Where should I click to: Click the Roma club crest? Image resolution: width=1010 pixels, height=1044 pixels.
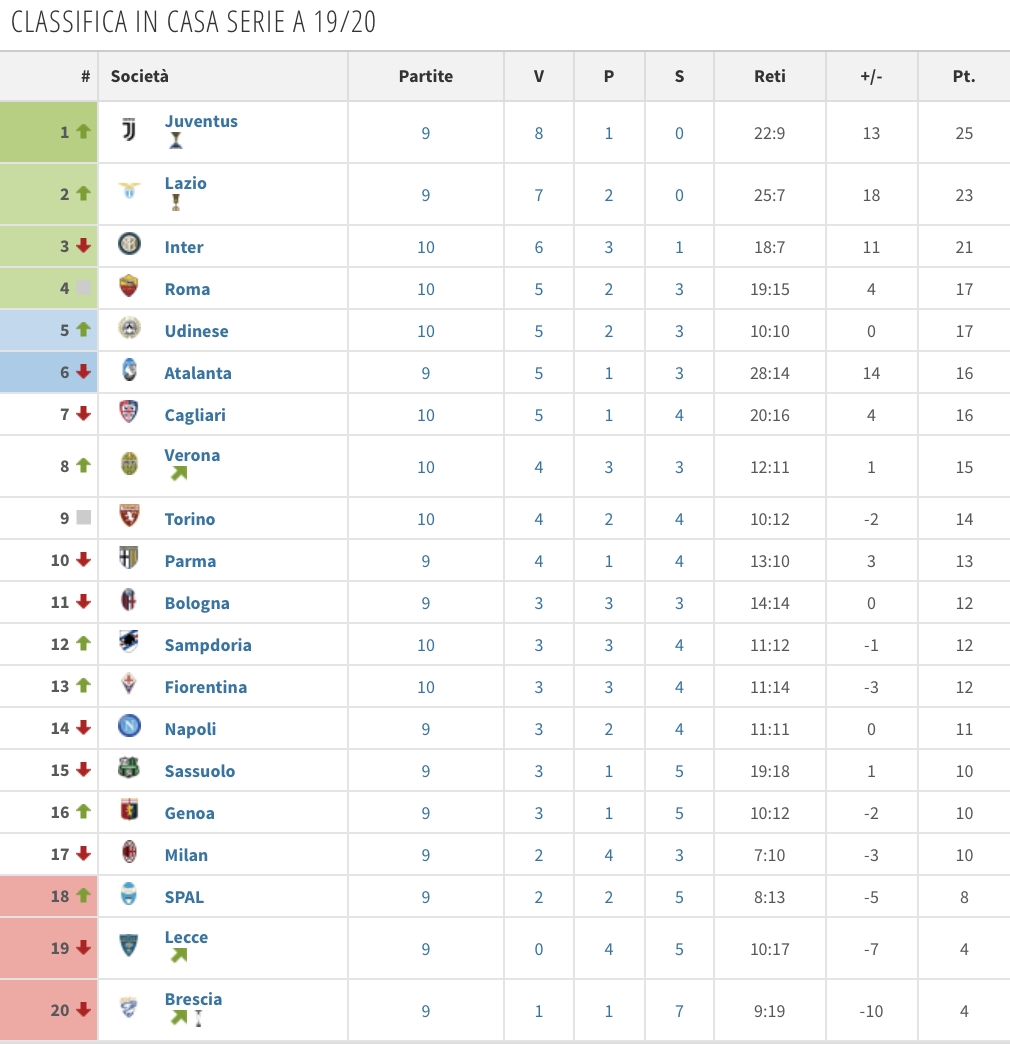click(x=129, y=287)
